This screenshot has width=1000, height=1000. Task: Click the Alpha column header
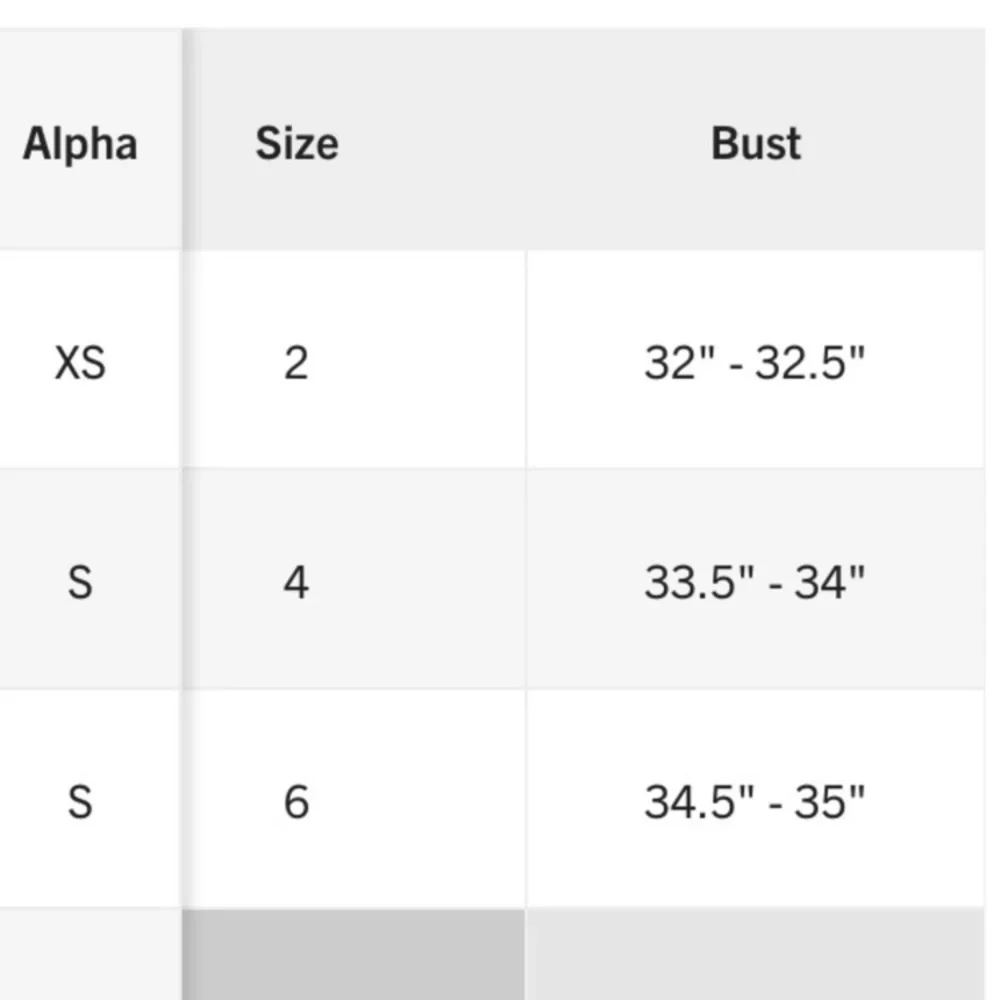tap(80, 144)
